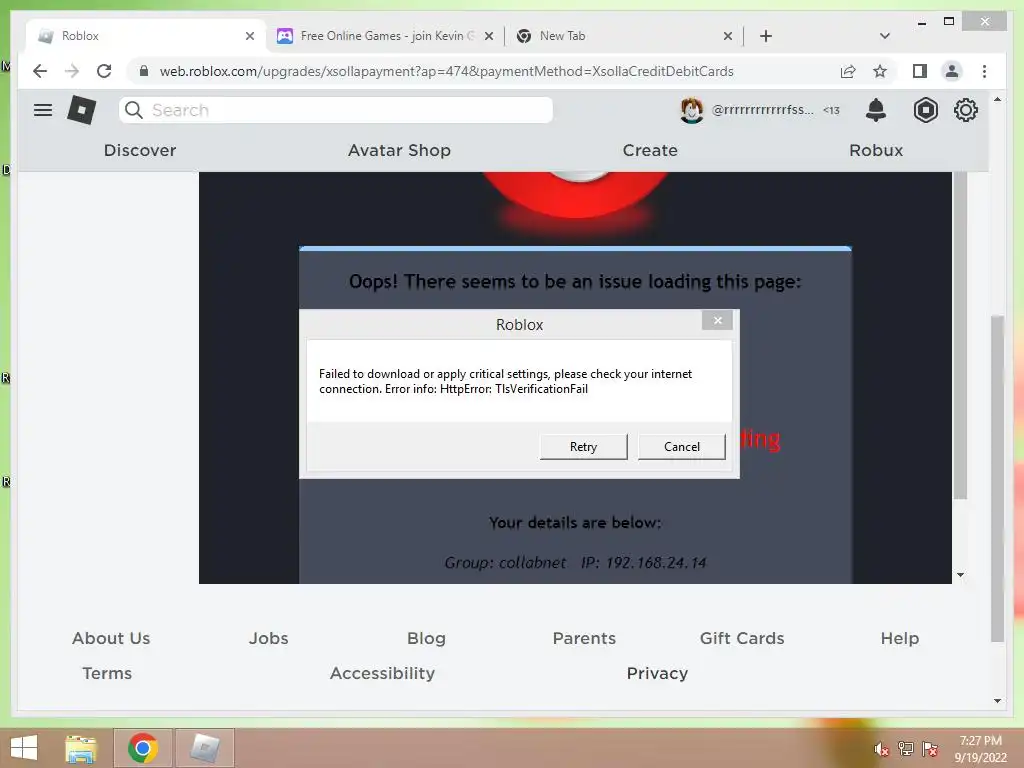Close the Free Online Games tab

click(489, 36)
